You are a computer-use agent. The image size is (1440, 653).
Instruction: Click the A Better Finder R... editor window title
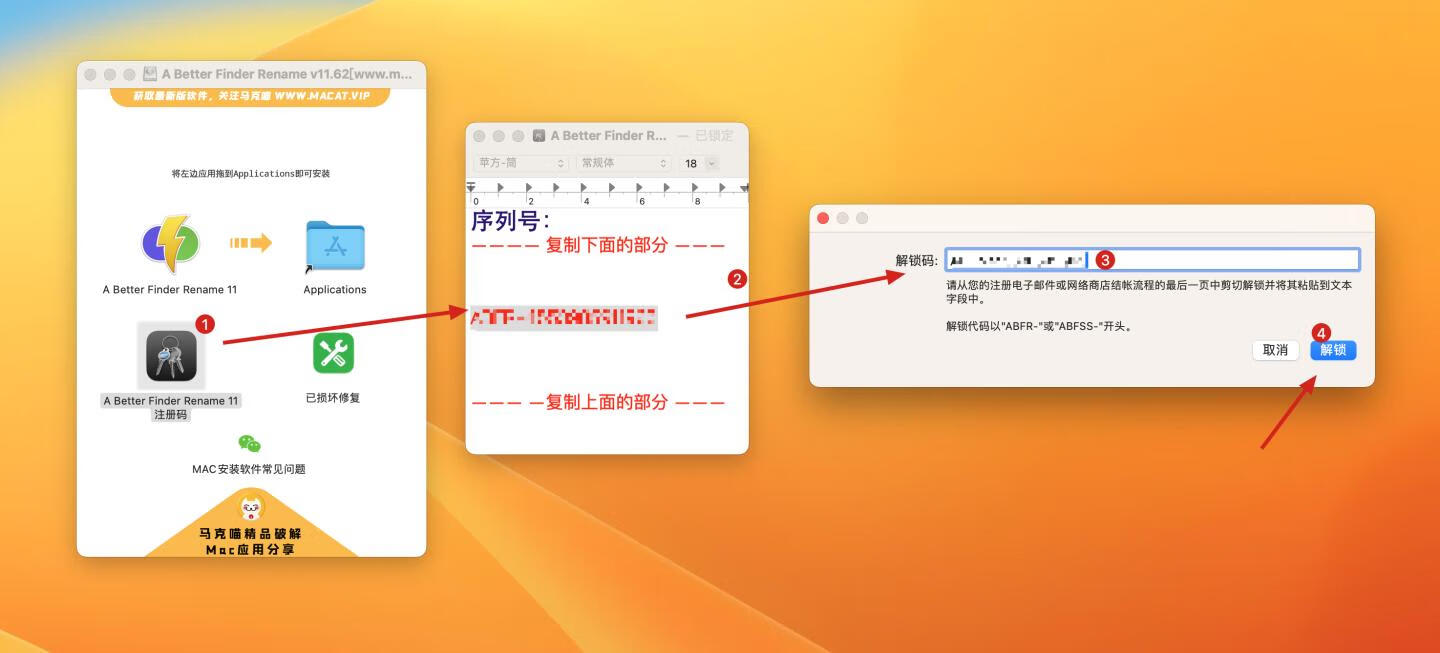(608, 135)
